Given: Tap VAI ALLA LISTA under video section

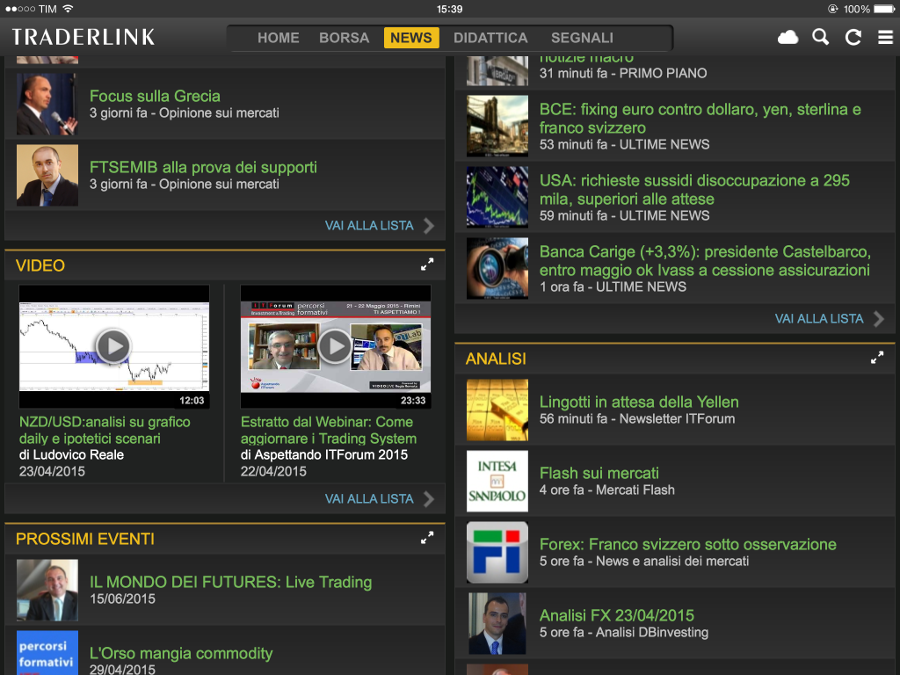Looking at the screenshot, I should [379, 499].
